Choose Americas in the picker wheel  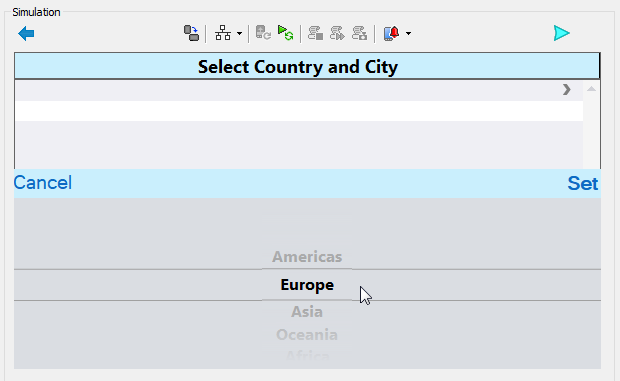[x=307, y=257]
